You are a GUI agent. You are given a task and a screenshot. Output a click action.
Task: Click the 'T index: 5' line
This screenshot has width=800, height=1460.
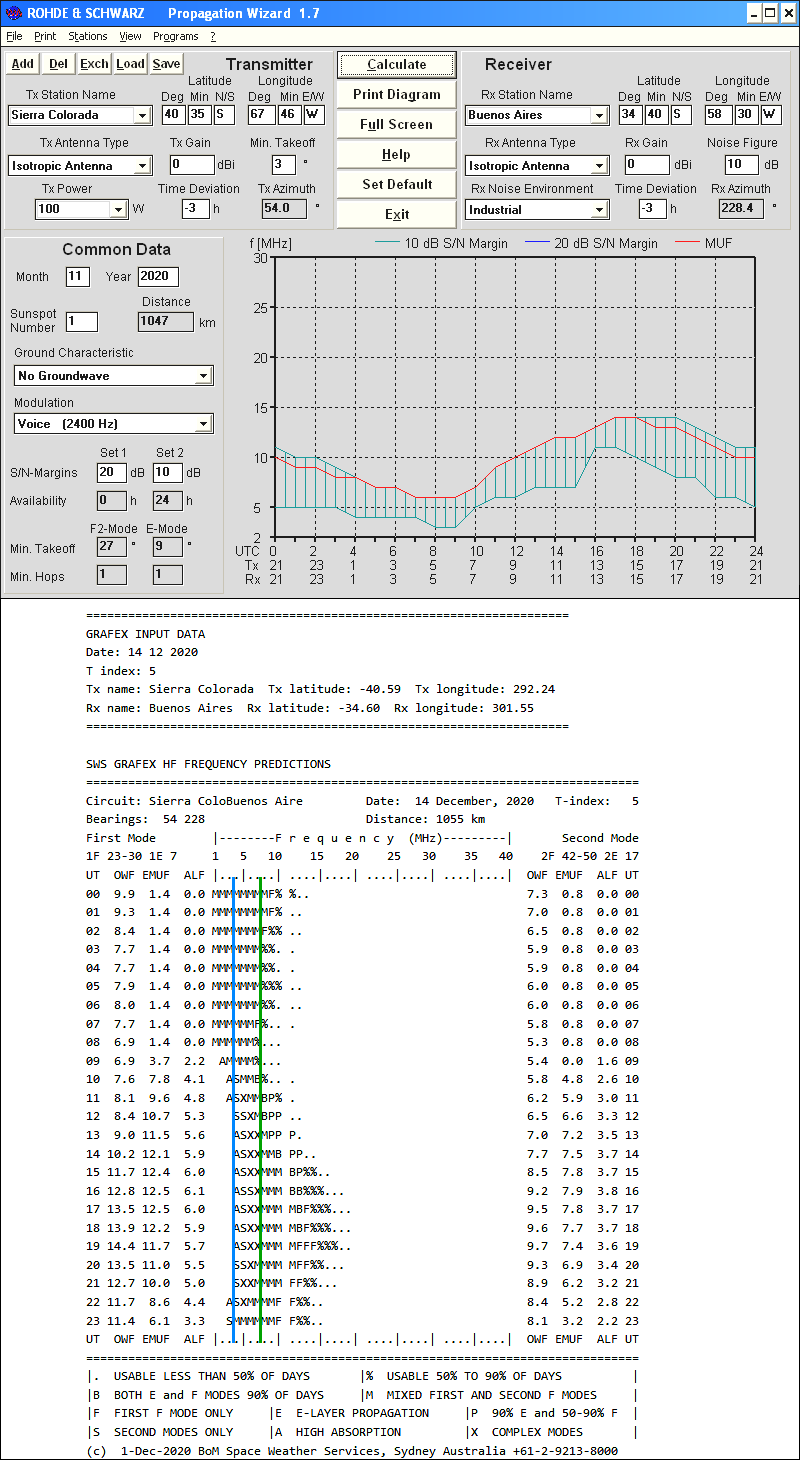point(121,671)
